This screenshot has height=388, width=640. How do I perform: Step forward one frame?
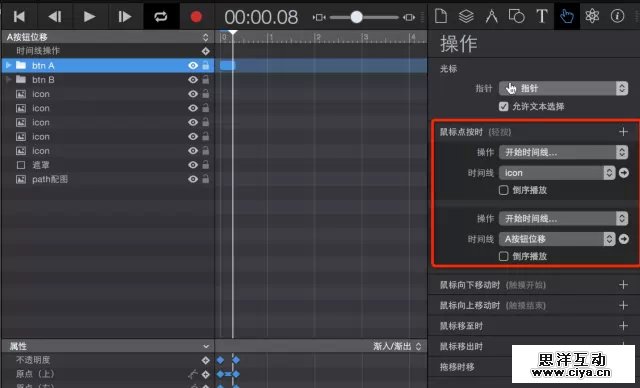click(124, 17)
